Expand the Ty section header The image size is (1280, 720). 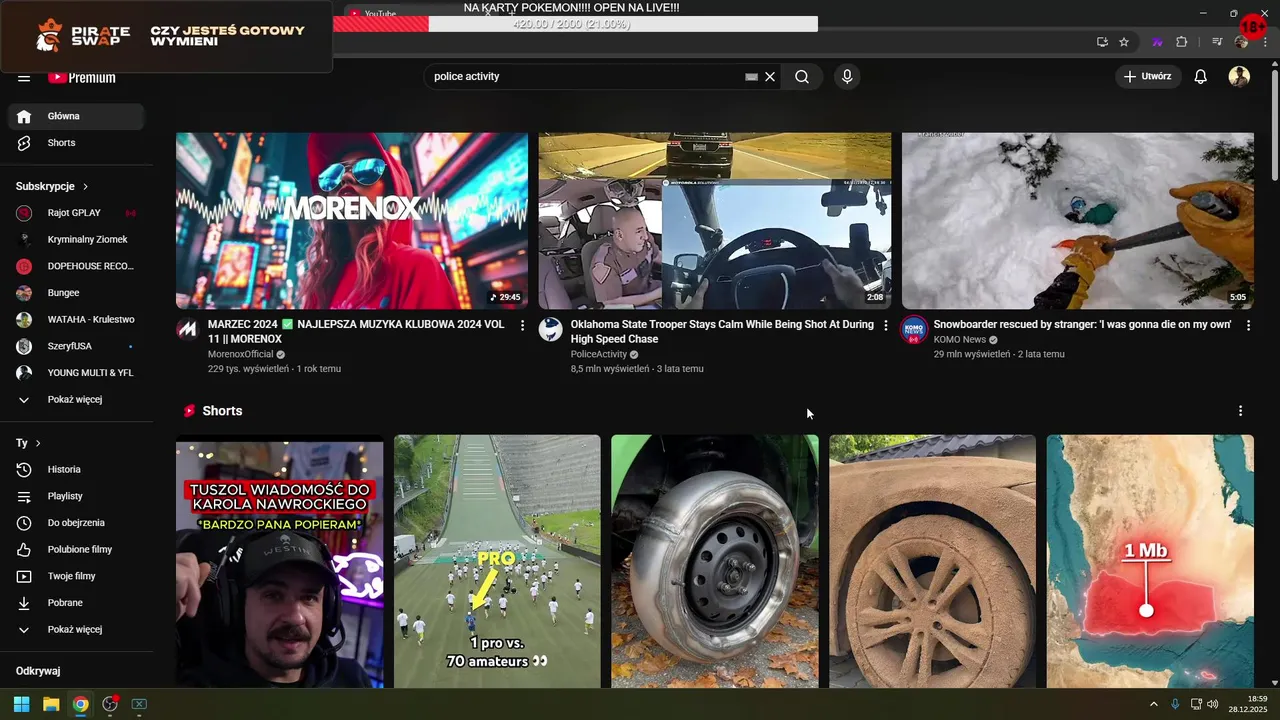28,443
